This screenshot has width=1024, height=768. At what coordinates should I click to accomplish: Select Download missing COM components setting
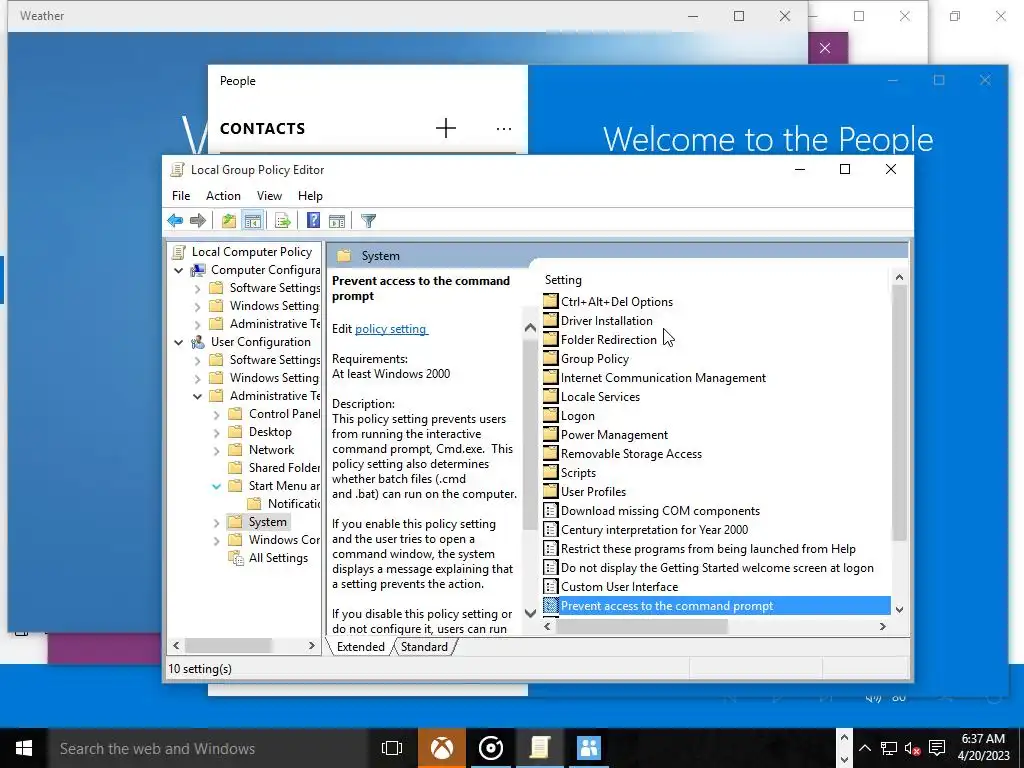pos(660,511)
